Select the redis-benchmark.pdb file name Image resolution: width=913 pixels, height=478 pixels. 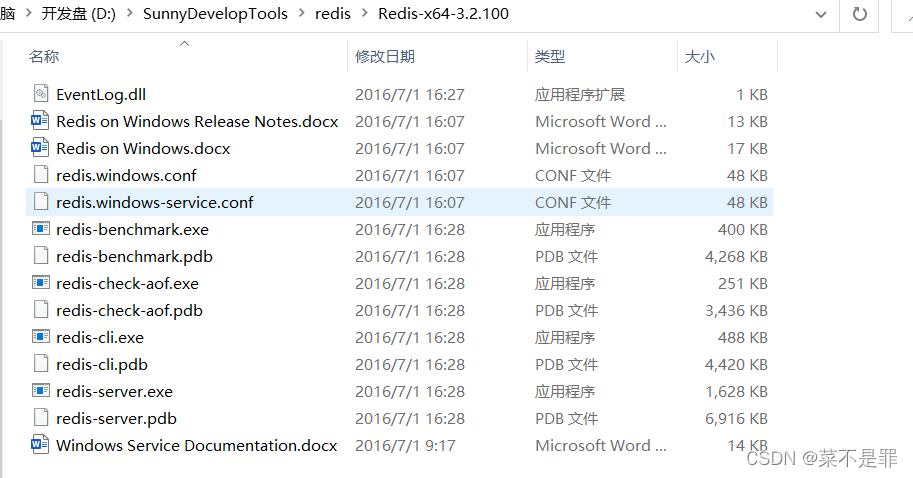[x=135, y=256]
